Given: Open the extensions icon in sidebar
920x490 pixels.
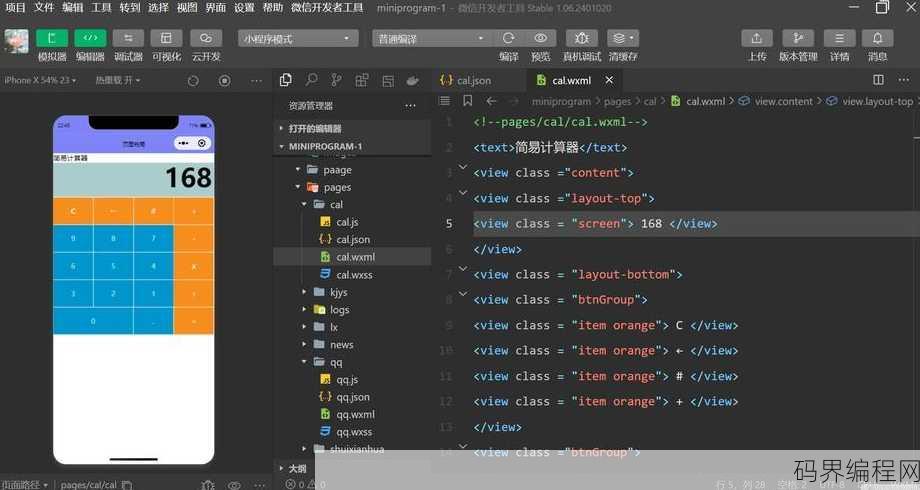Looking at the screenshot, I should pos(362,80).
